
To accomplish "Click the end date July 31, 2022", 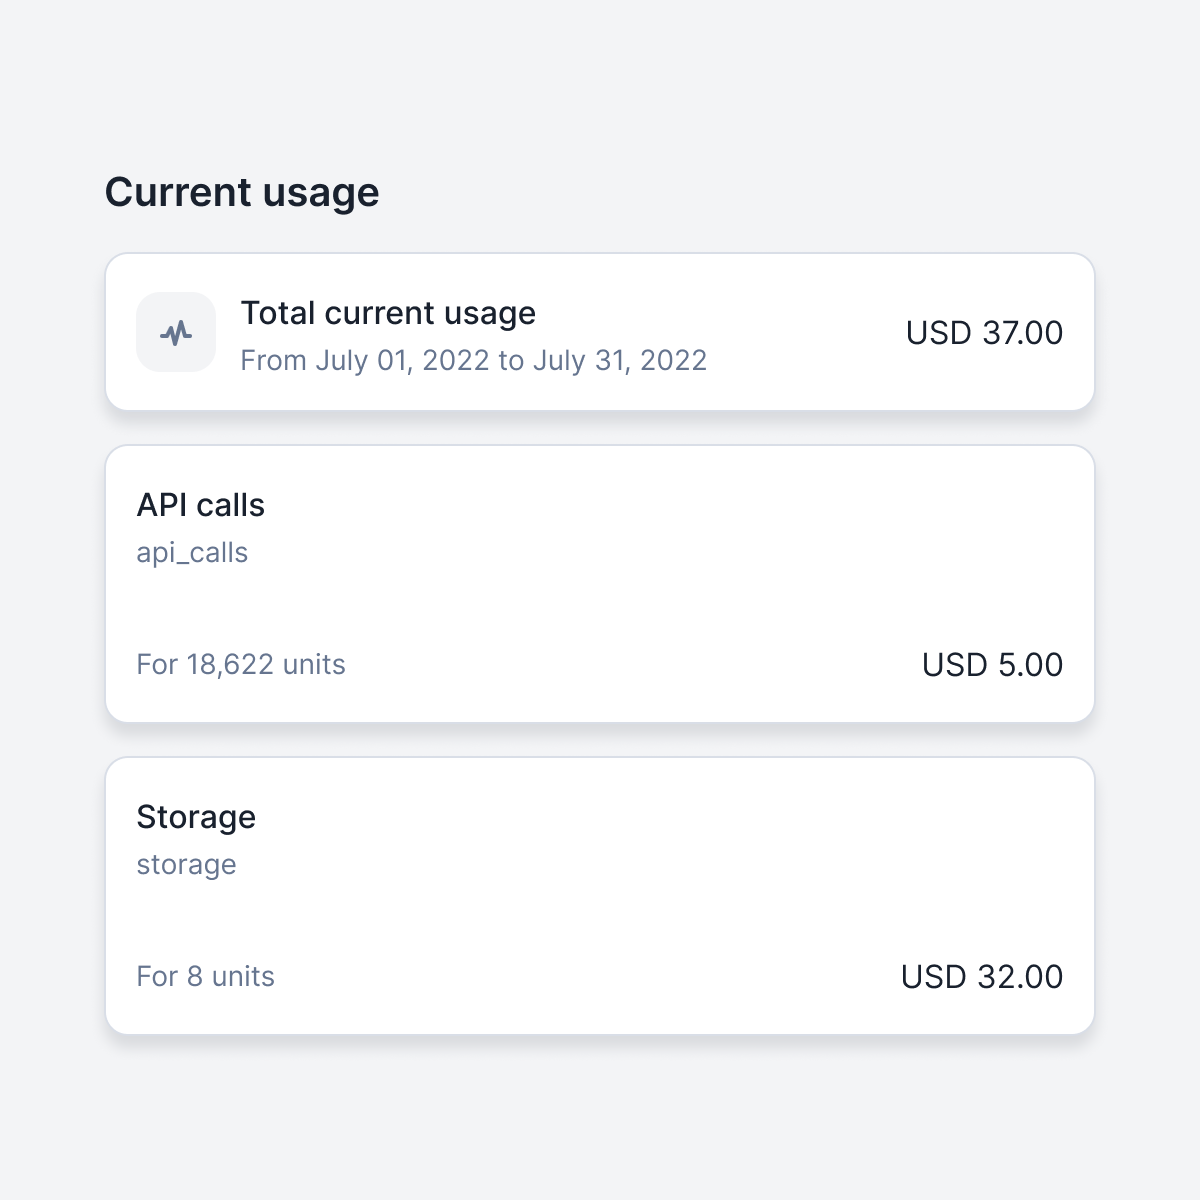I will pos(619,360).
